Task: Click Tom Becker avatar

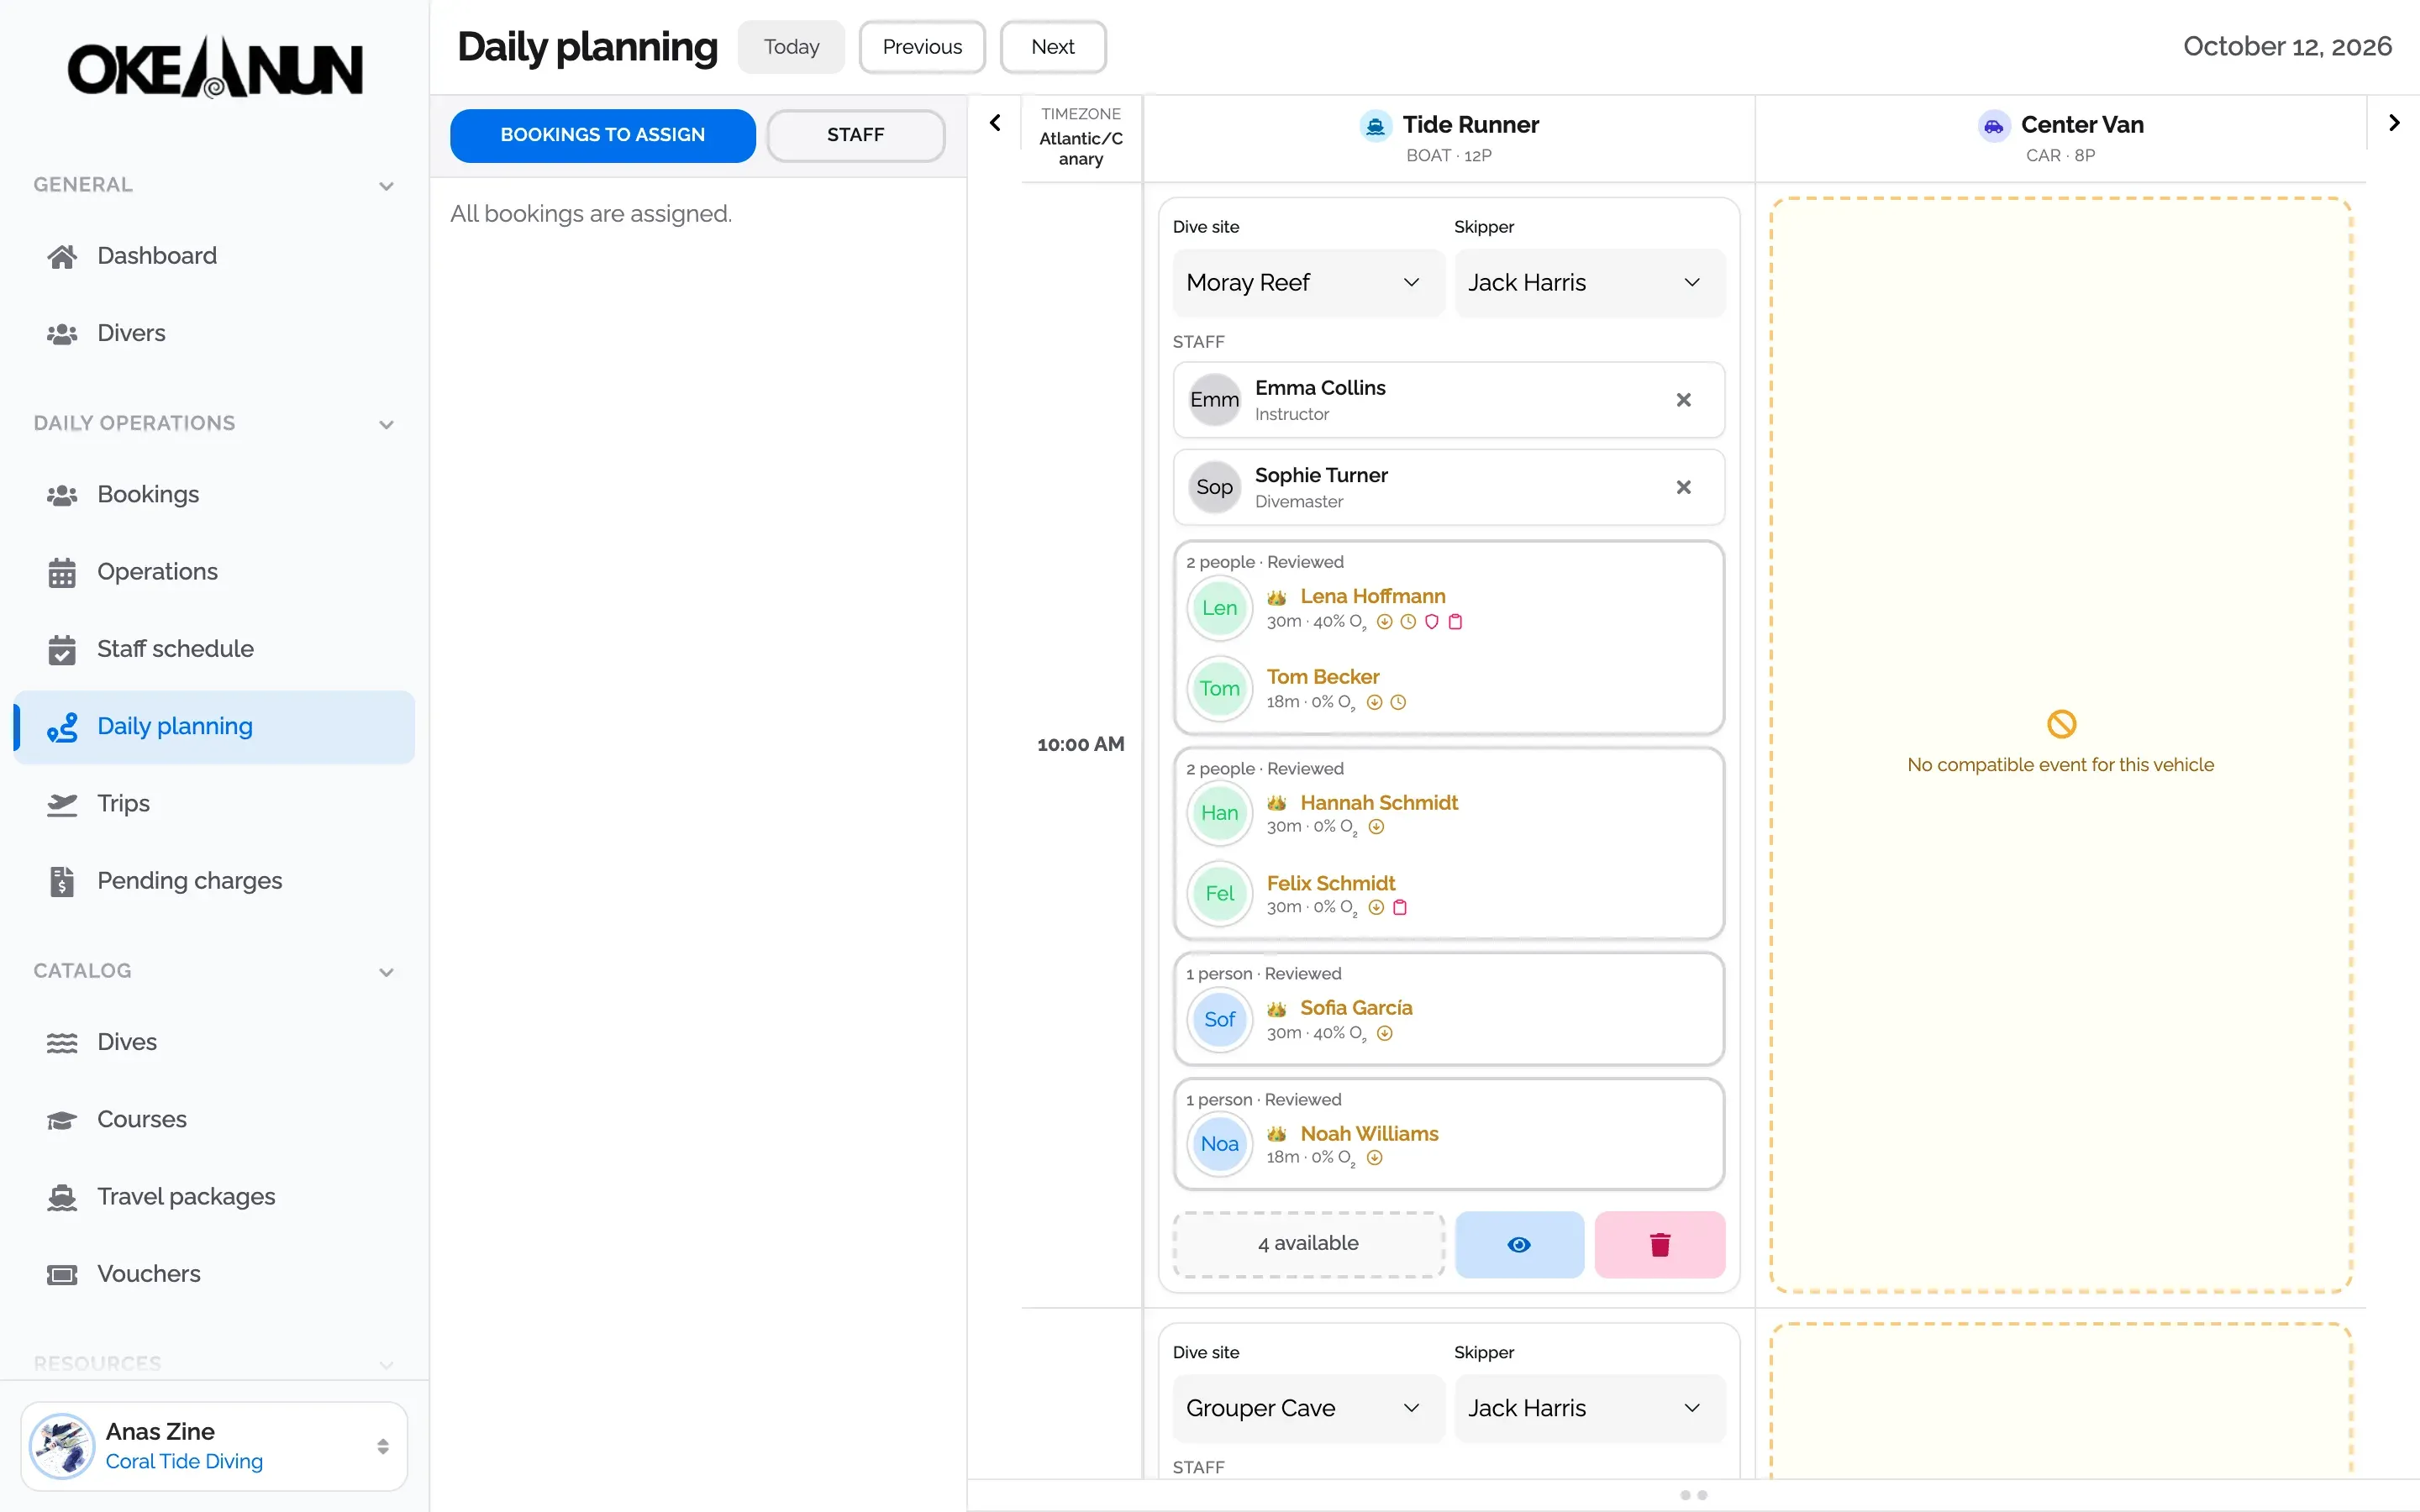Action: [x=1219, y=689]
